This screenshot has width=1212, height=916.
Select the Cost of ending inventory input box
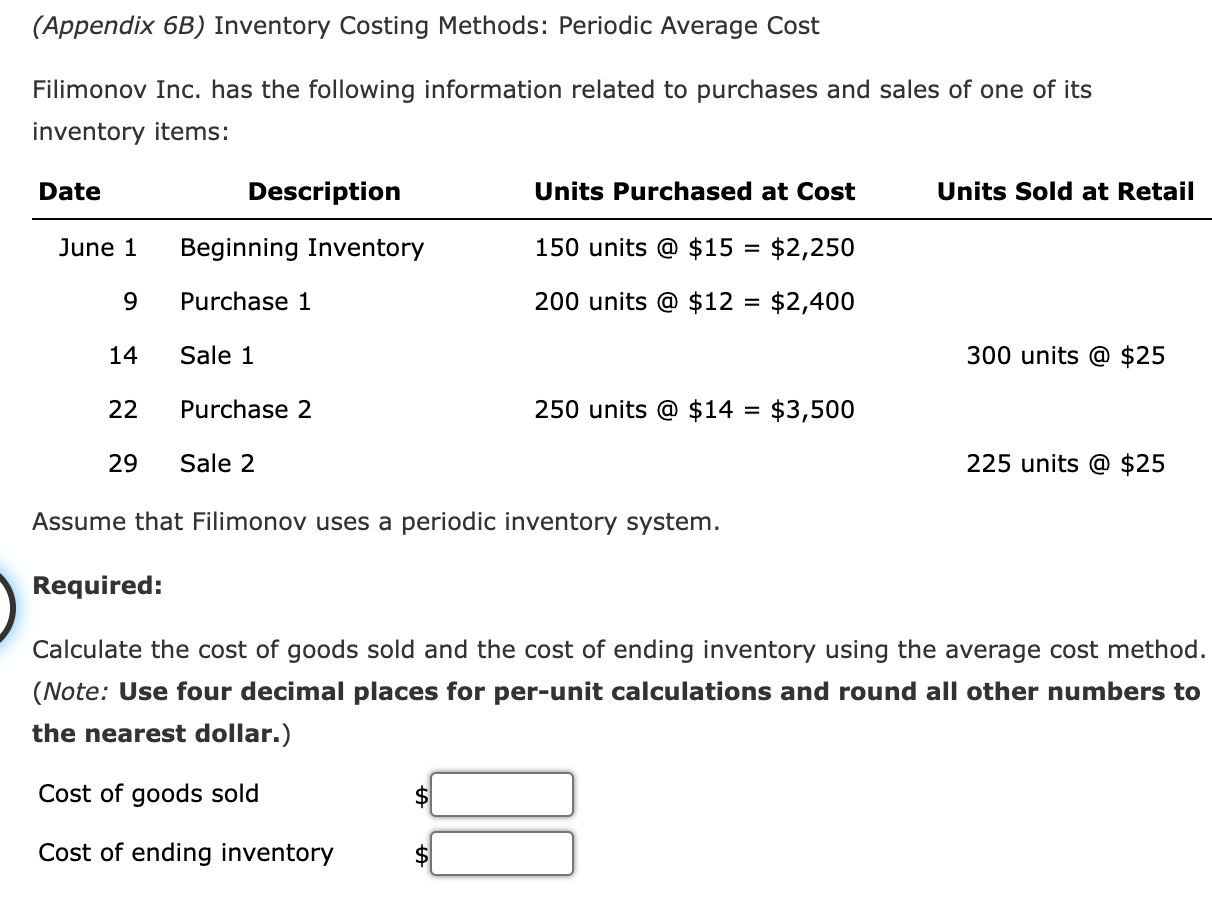(x=502, y=852)
